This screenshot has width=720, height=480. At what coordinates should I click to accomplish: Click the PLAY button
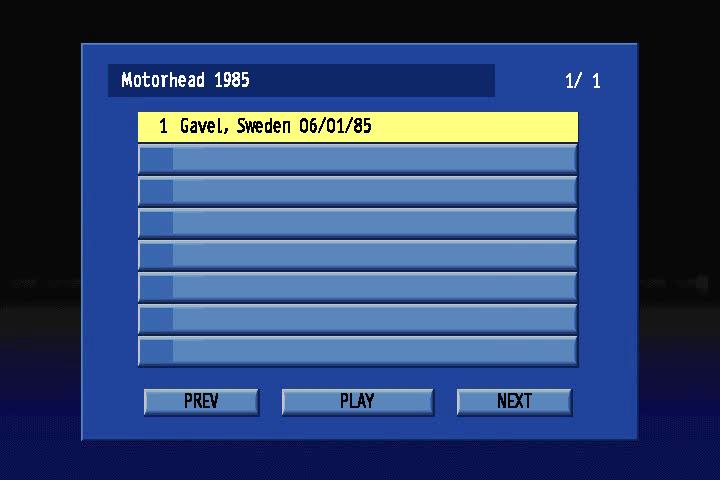(358, 402)
